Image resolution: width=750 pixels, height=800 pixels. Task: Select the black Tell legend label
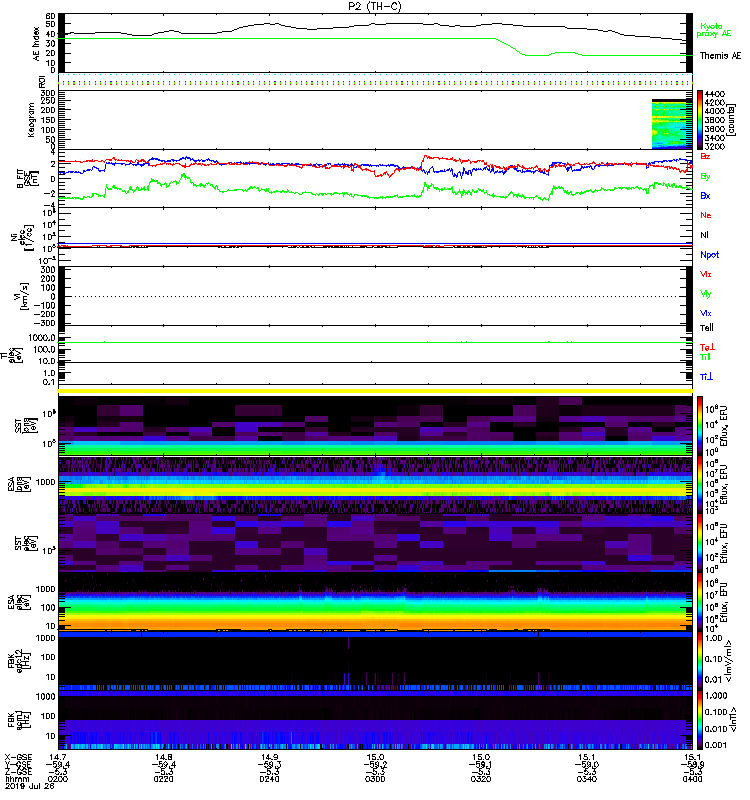pyautogui.click(x=707, y=328)
